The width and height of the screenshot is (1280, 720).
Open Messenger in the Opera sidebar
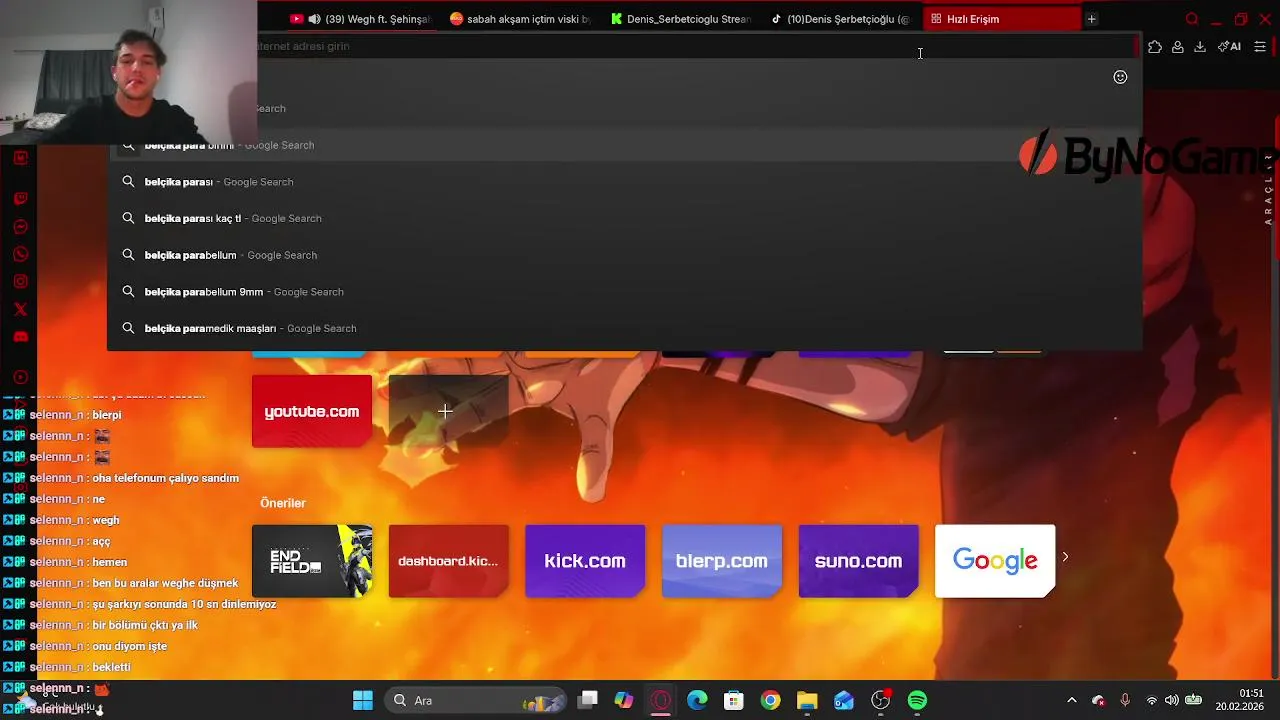tap(20, 227)
